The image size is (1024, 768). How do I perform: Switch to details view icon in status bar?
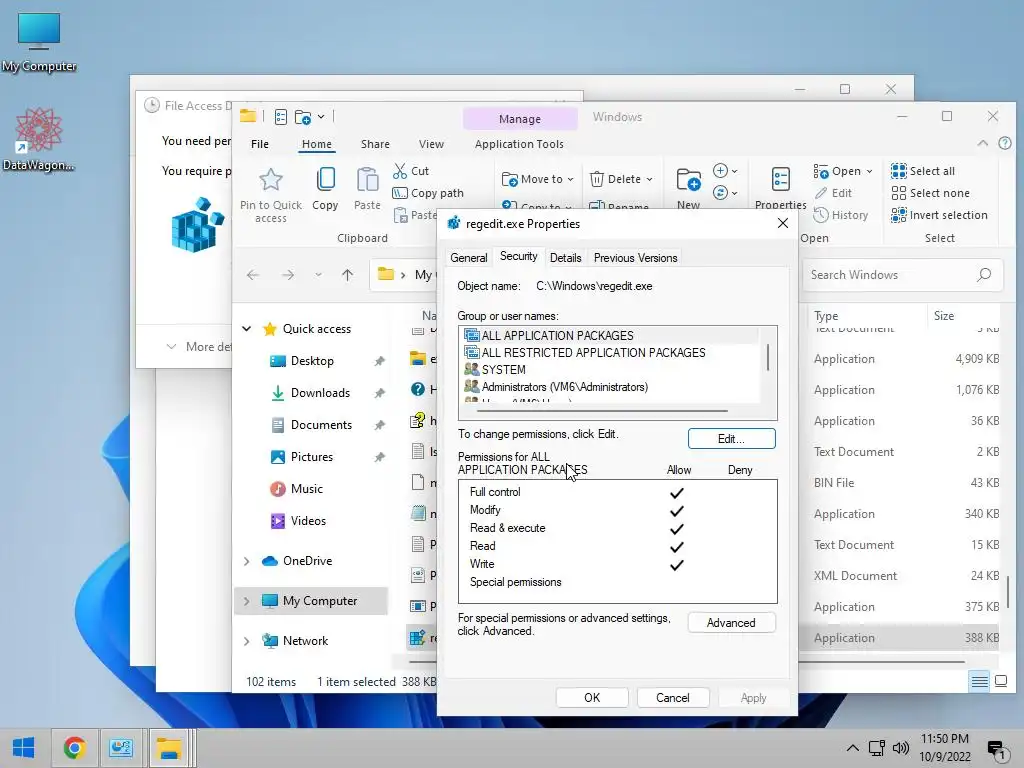click(x=980, y=681)
